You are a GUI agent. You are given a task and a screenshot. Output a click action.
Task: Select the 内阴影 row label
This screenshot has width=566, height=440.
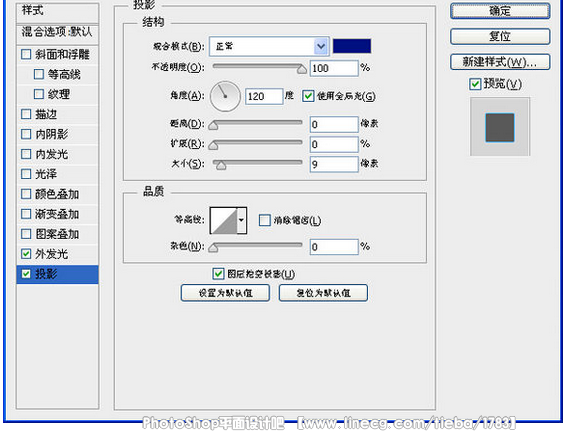coord(52,134)
